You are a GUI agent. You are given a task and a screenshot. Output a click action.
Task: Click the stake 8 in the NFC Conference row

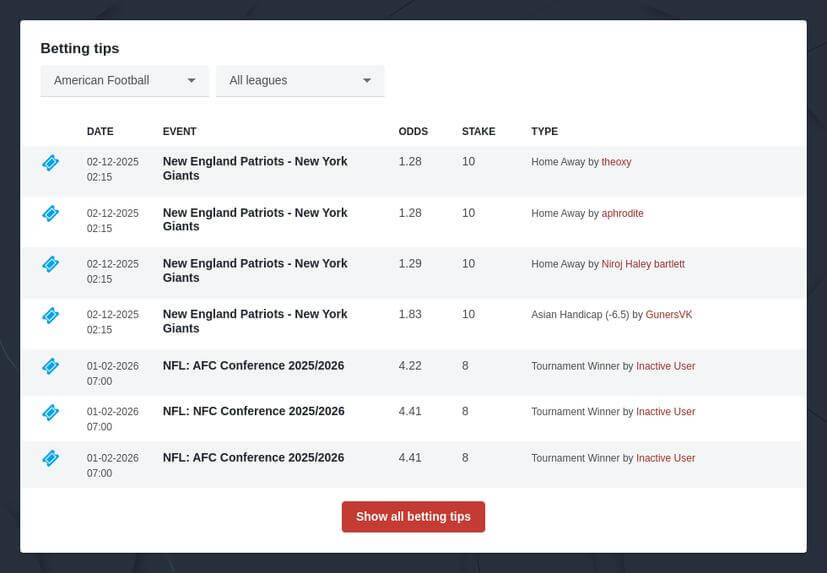click(x=465, y=411)
